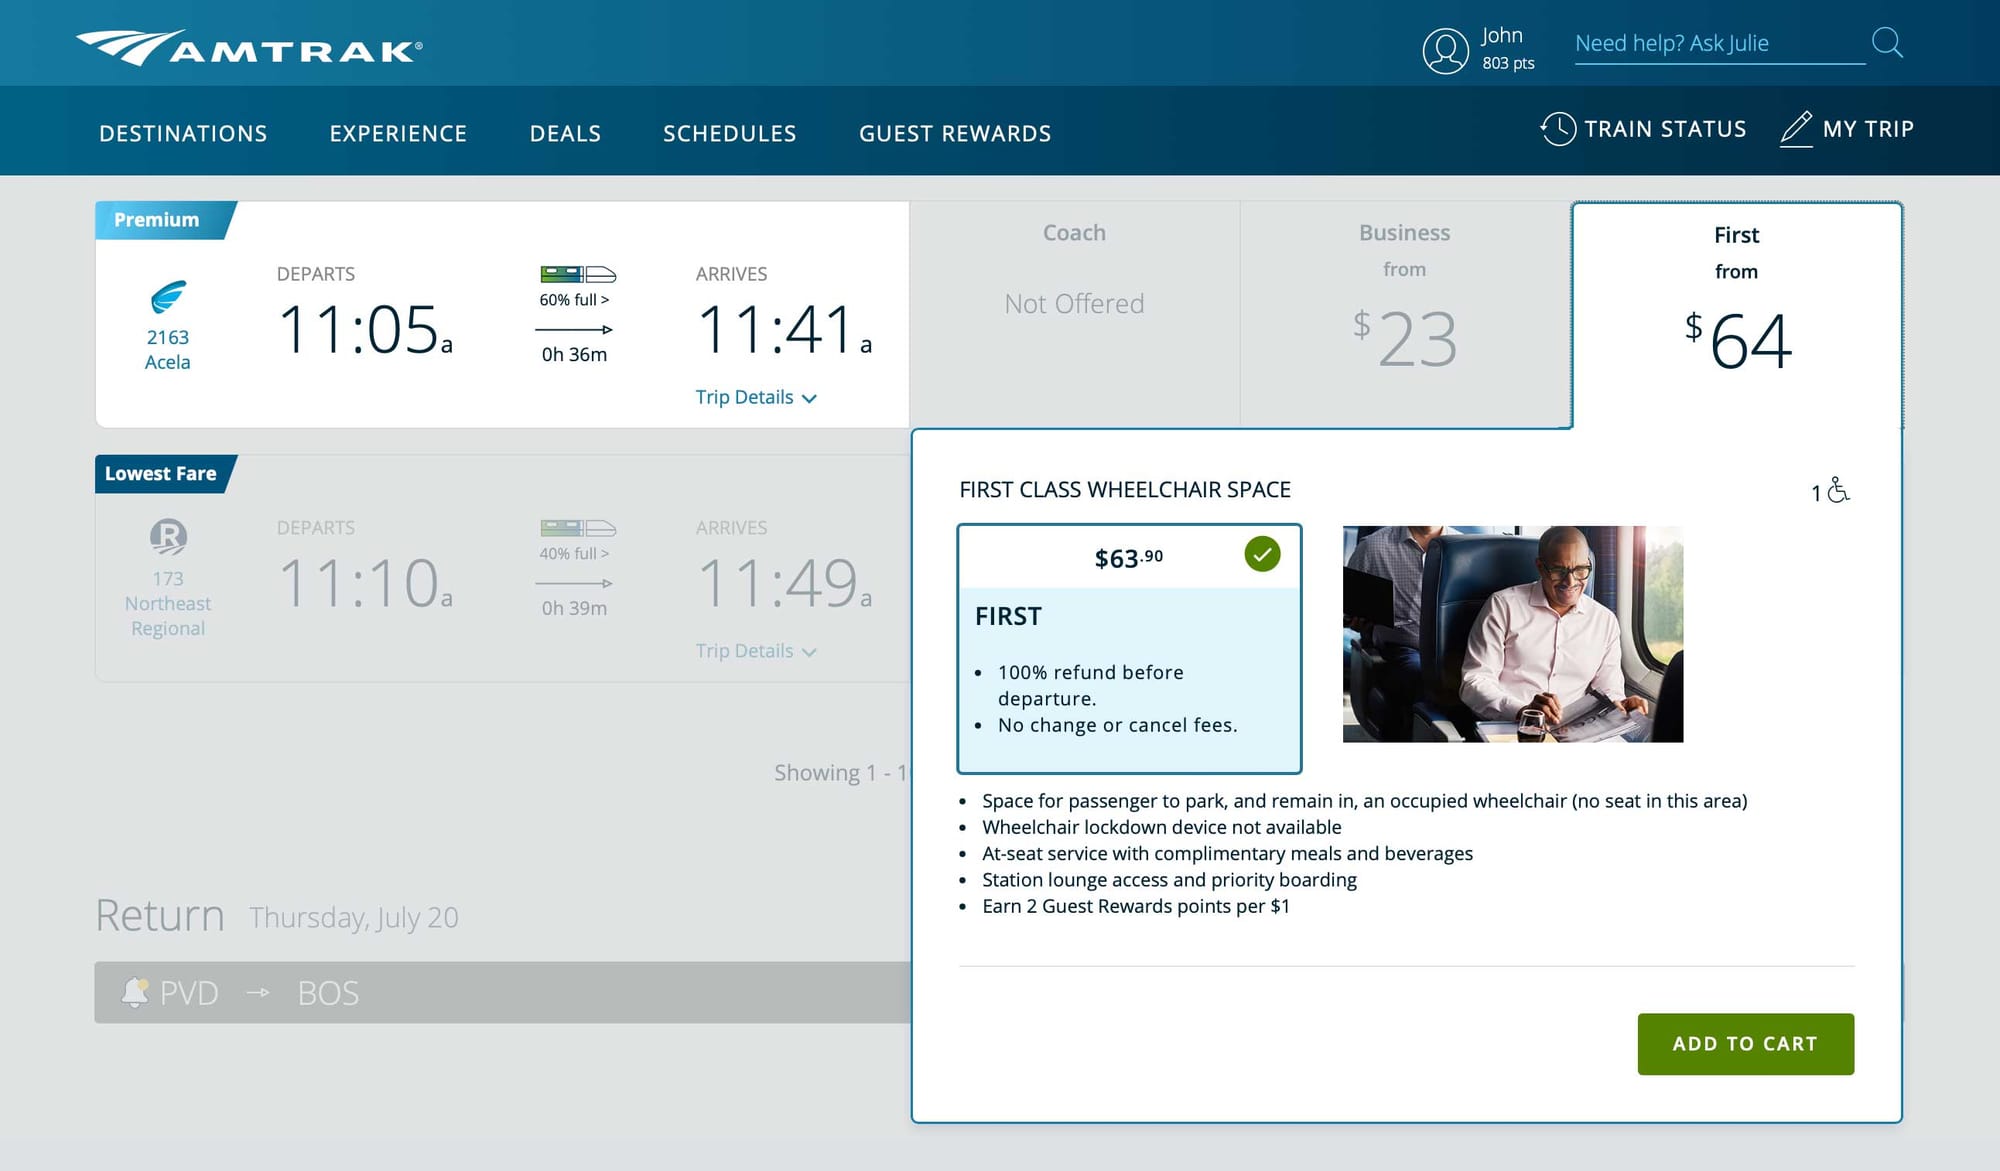2000x1171 pixels.
Task: Click the First Class passenger photo
Action: (1512, 634)
